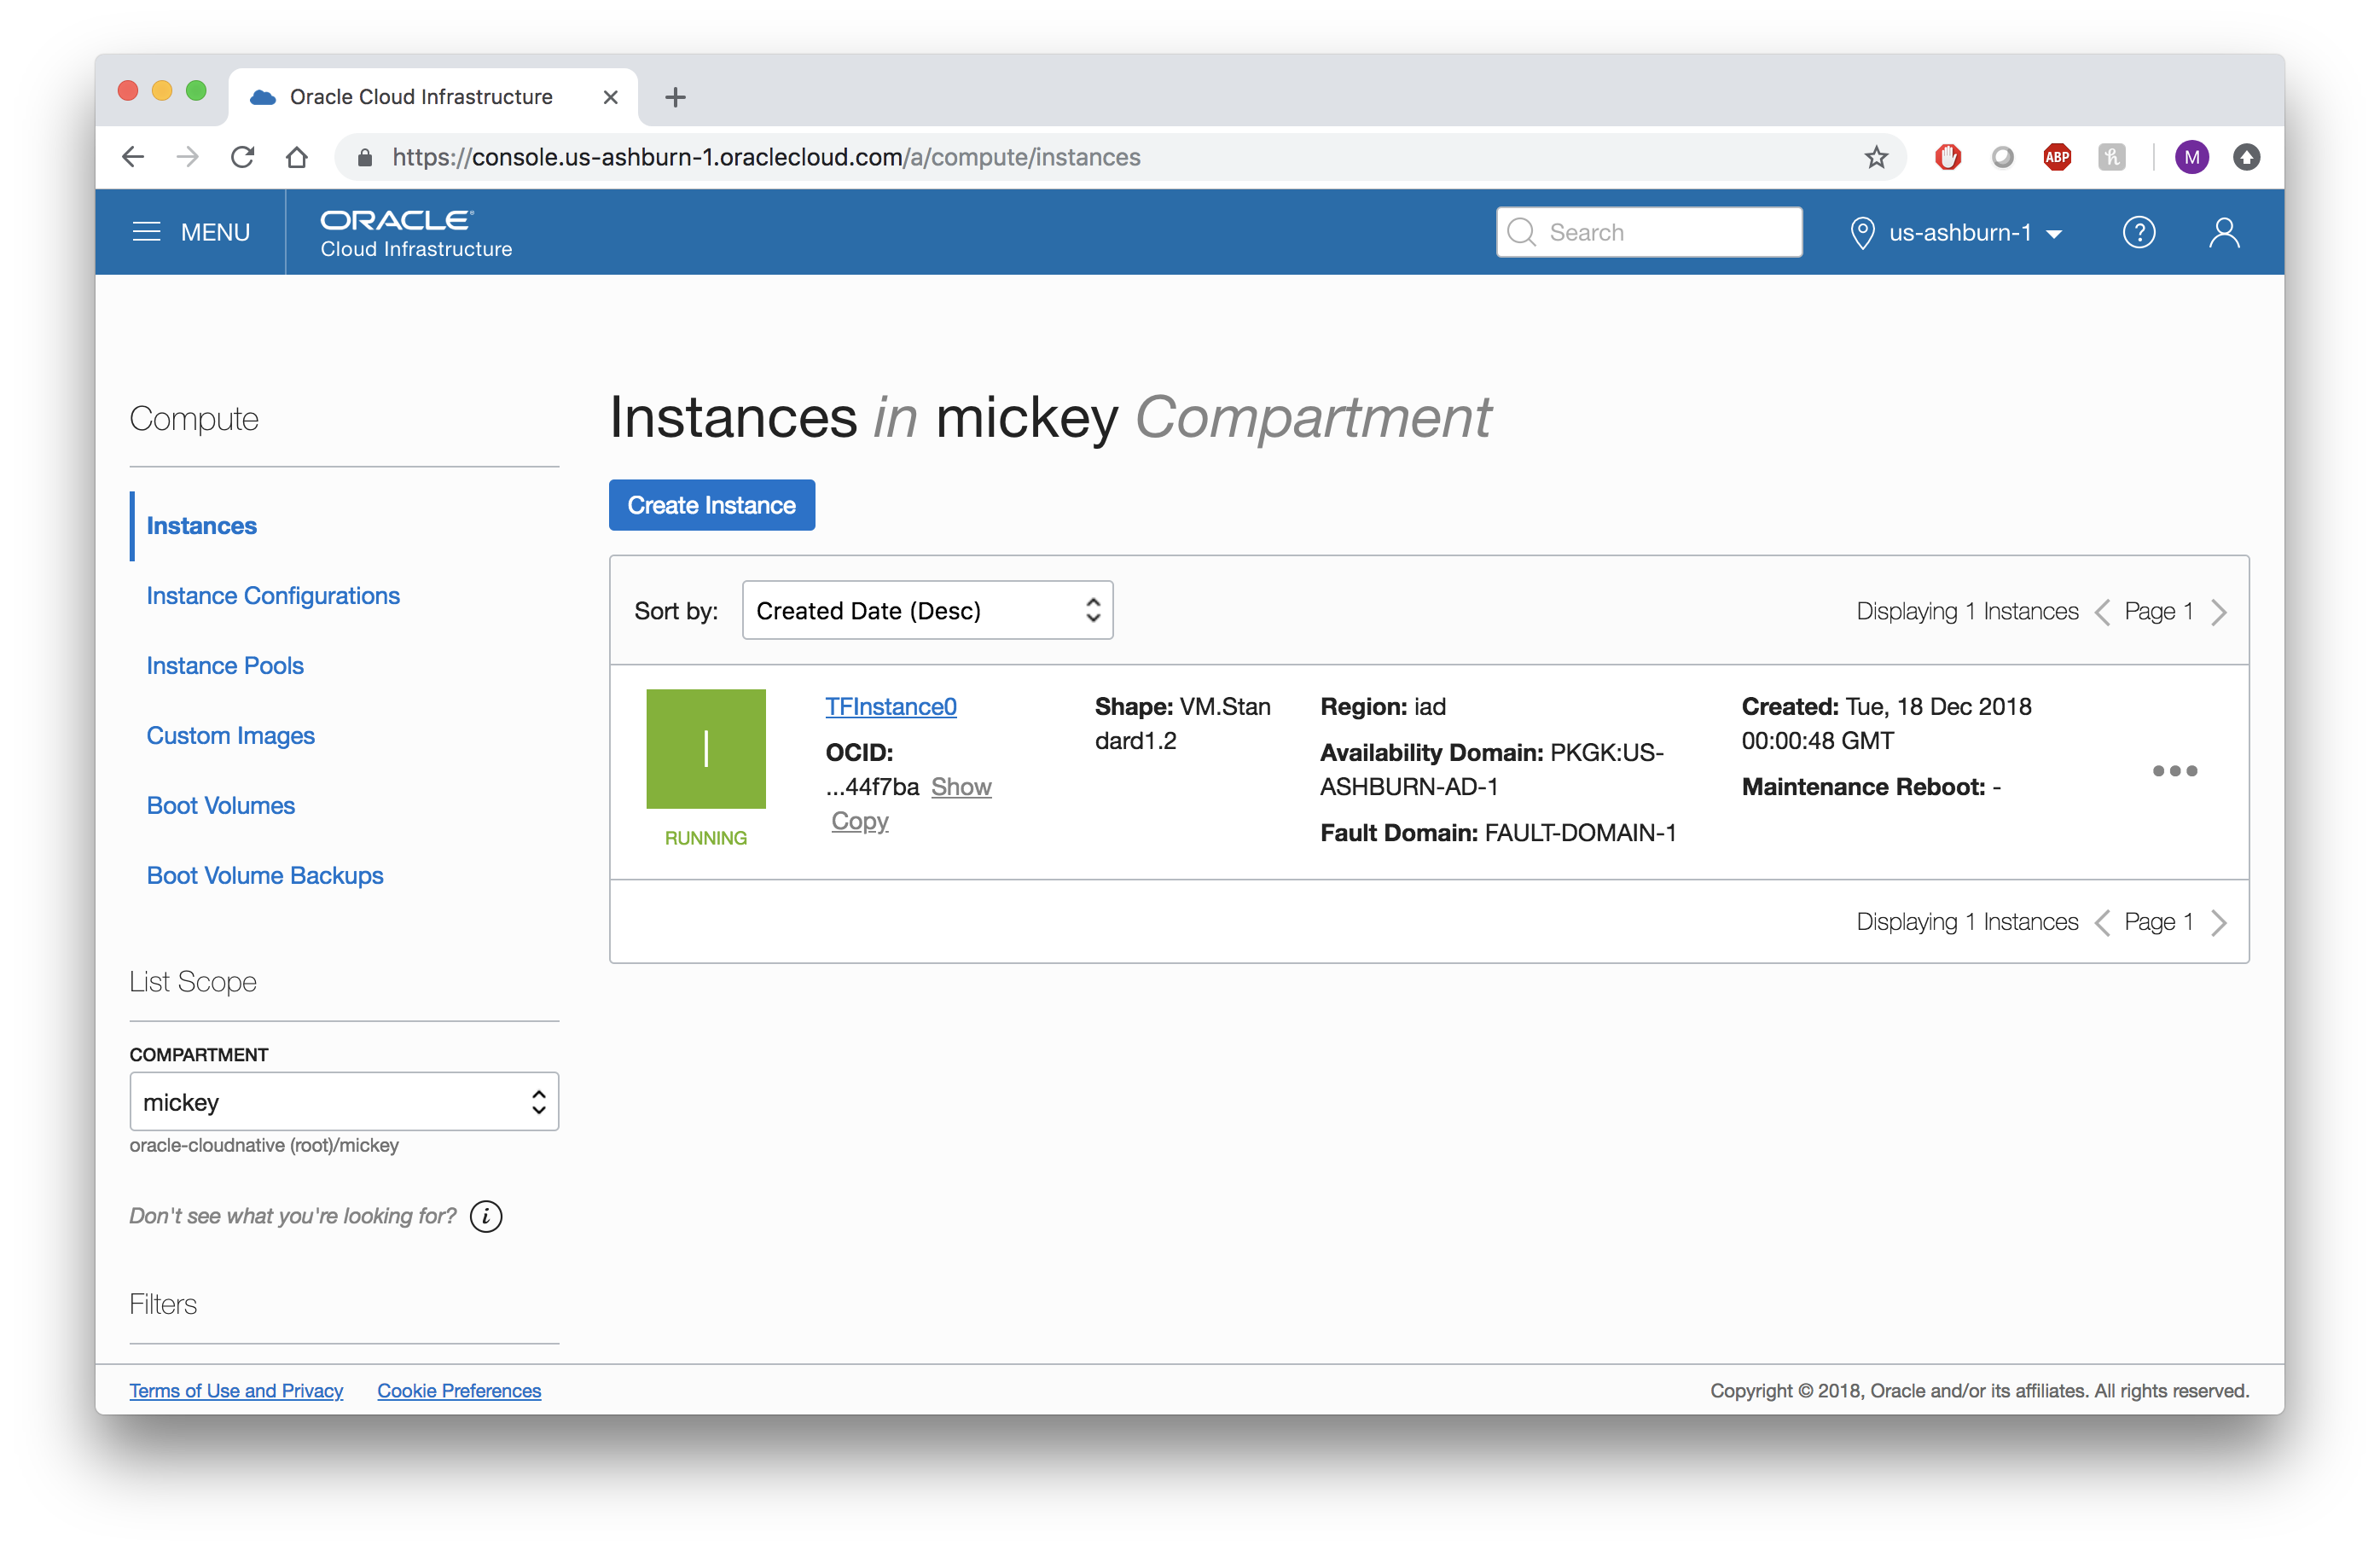Click the browser home icon
The width and height of the screenshot is (2380, 1551).
pyautogui.click(x=296, y=157)
